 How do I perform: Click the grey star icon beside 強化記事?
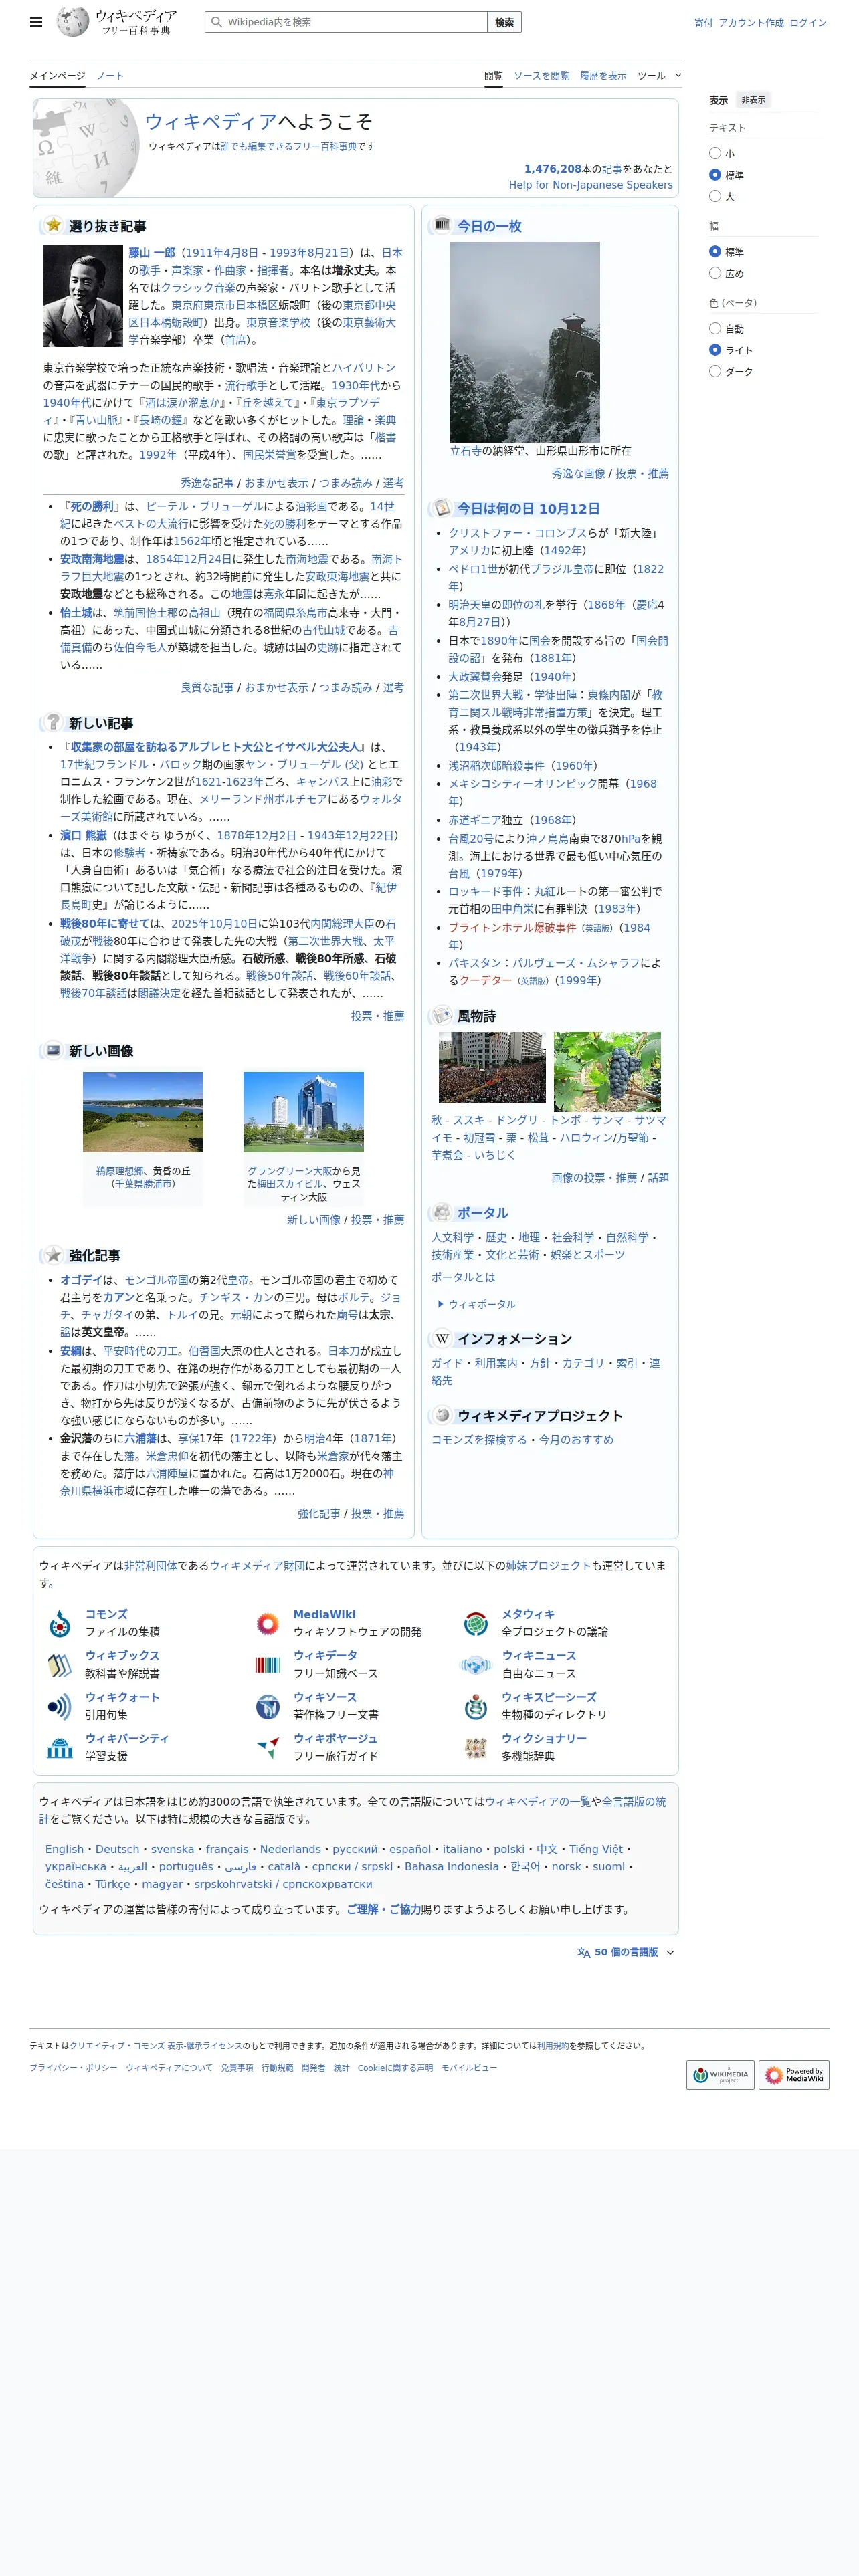click(53, 1254)
